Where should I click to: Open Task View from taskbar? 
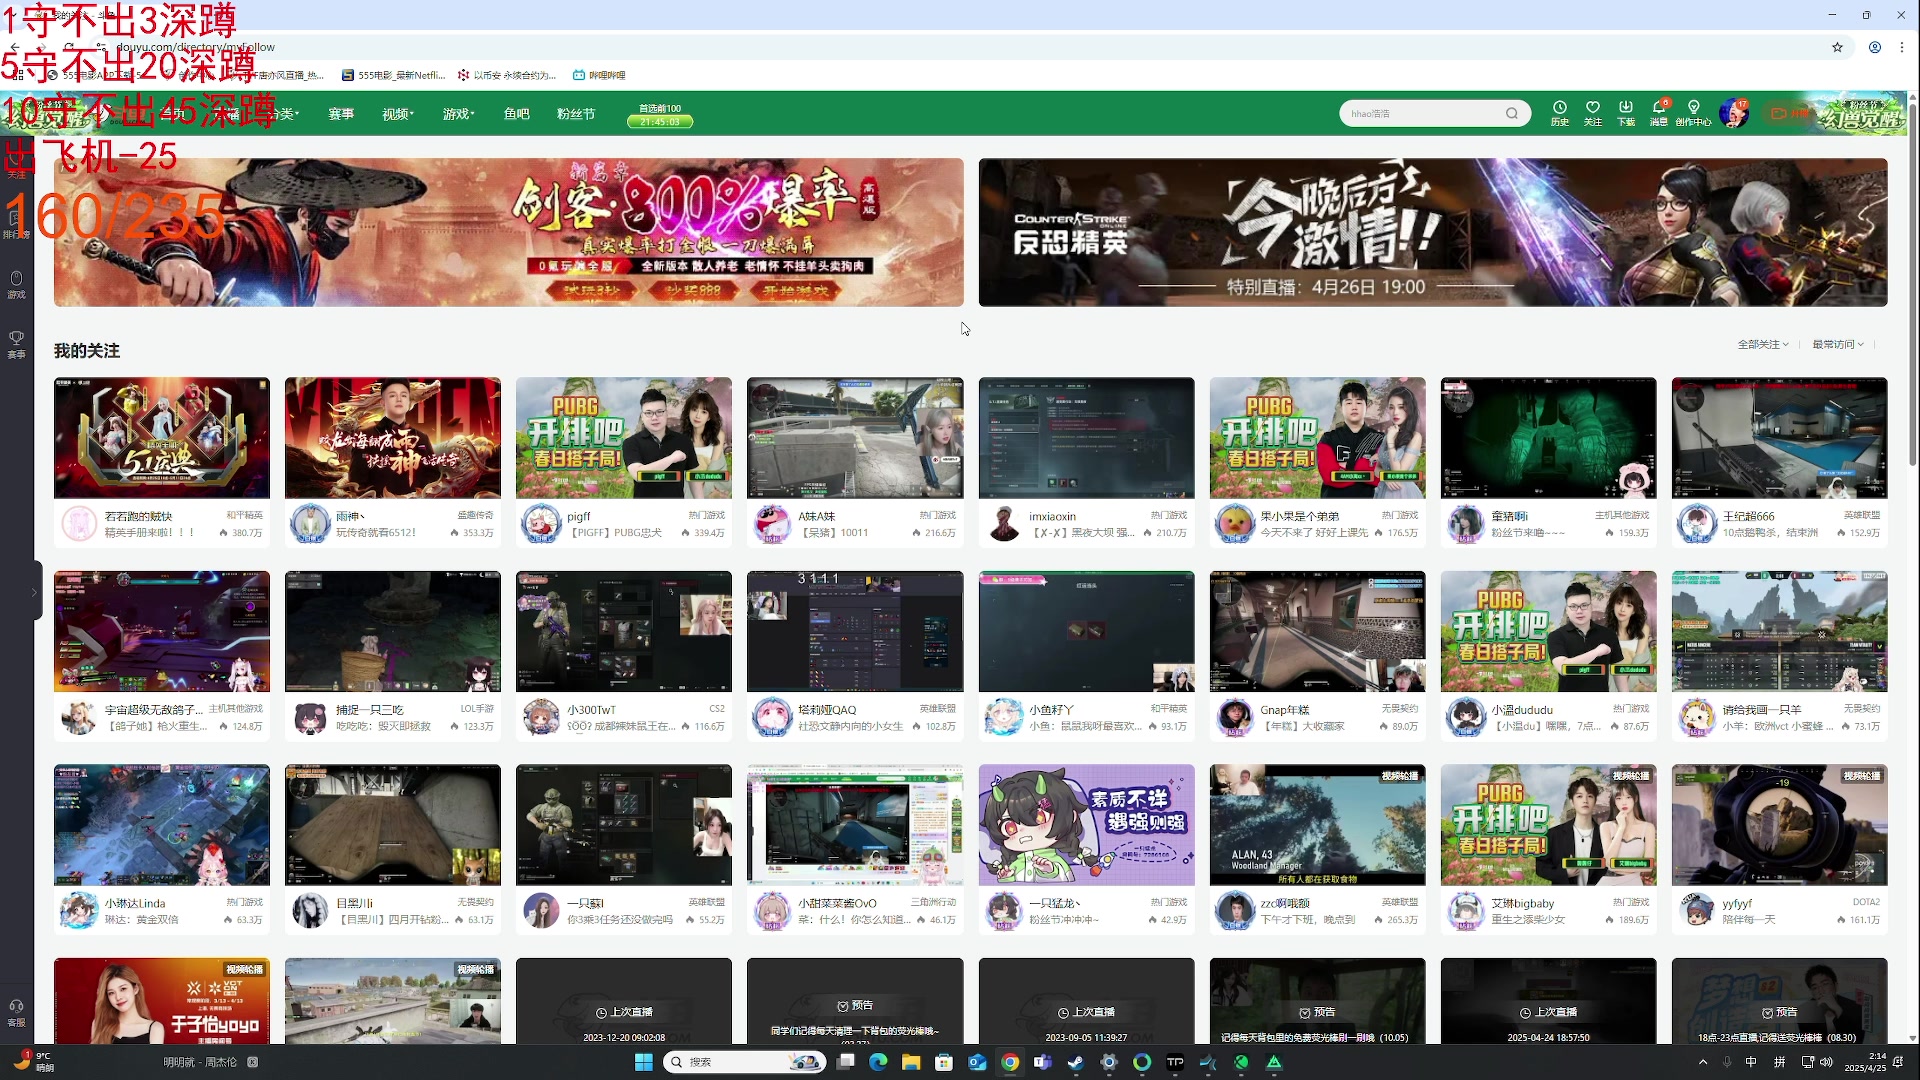click(x=846, y=1062)
